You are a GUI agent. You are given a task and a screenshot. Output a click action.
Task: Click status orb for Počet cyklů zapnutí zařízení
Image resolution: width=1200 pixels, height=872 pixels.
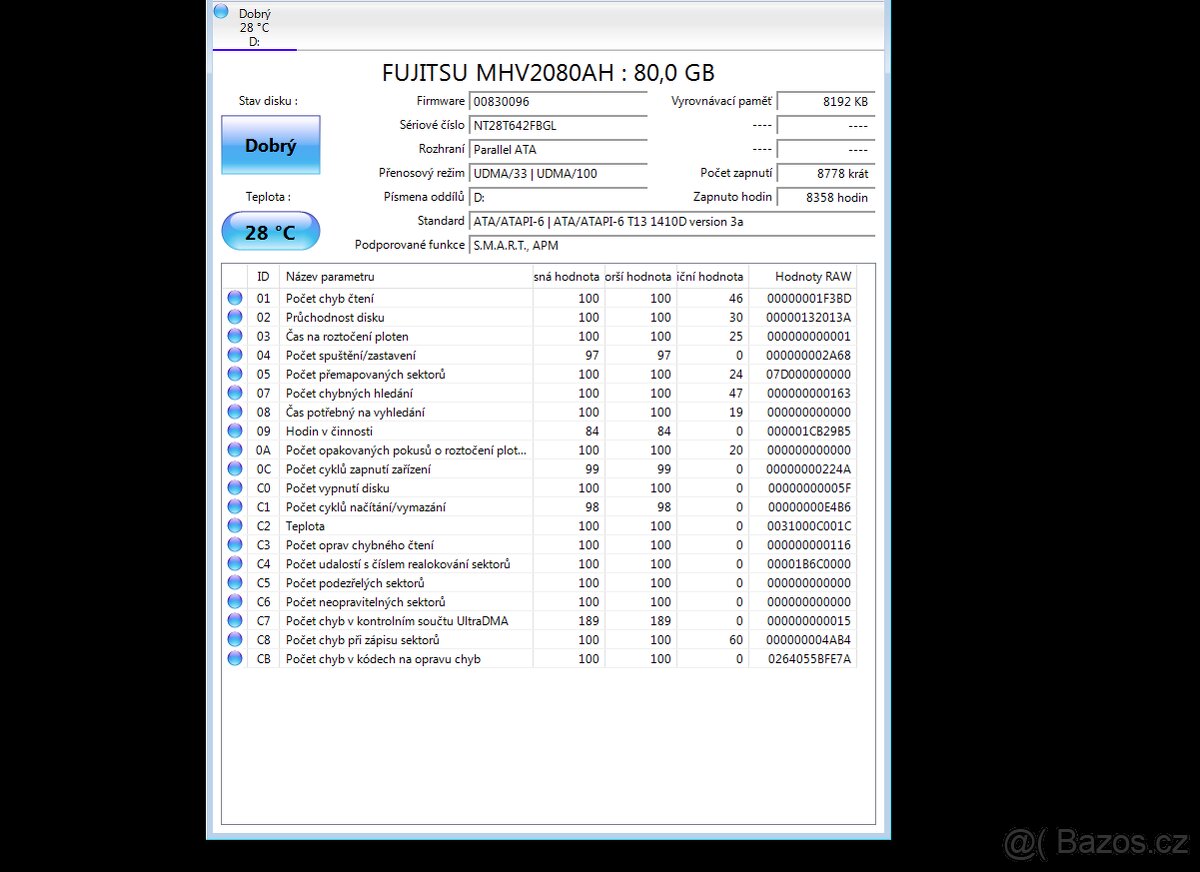tap(235, 469)
